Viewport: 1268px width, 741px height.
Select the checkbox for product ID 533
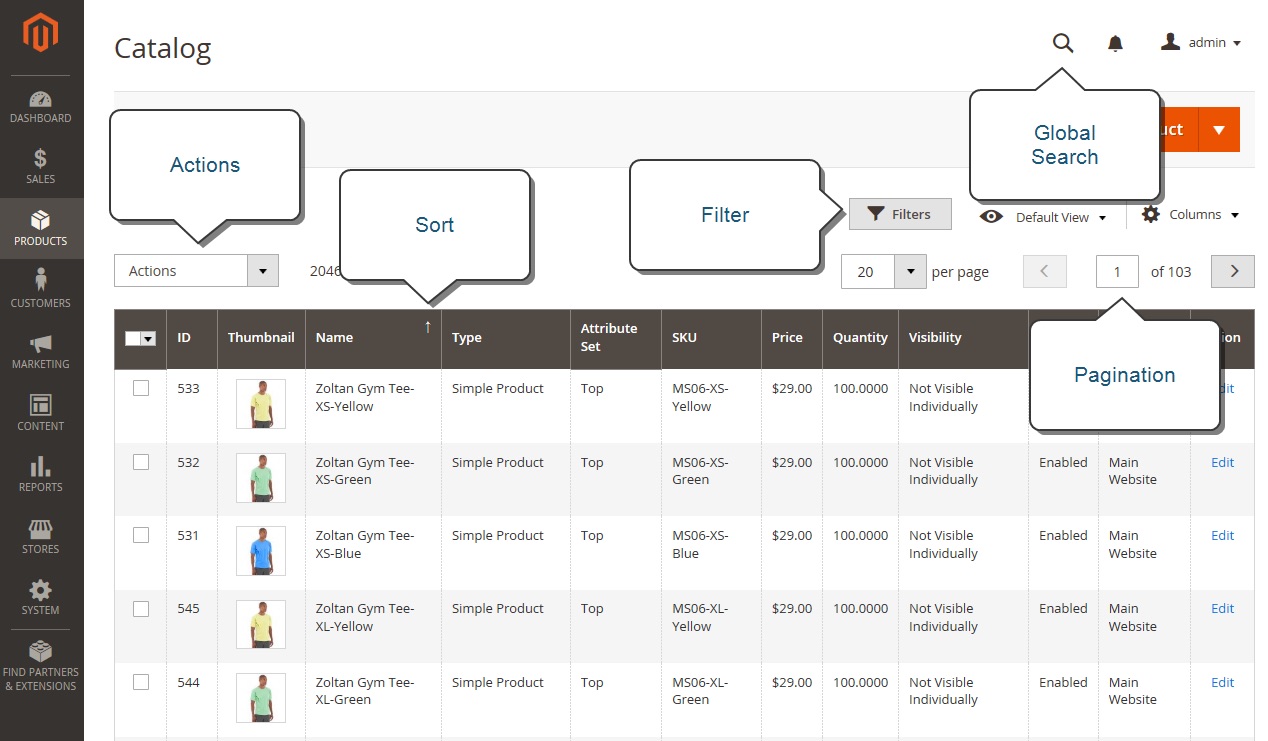click(140, 388)
